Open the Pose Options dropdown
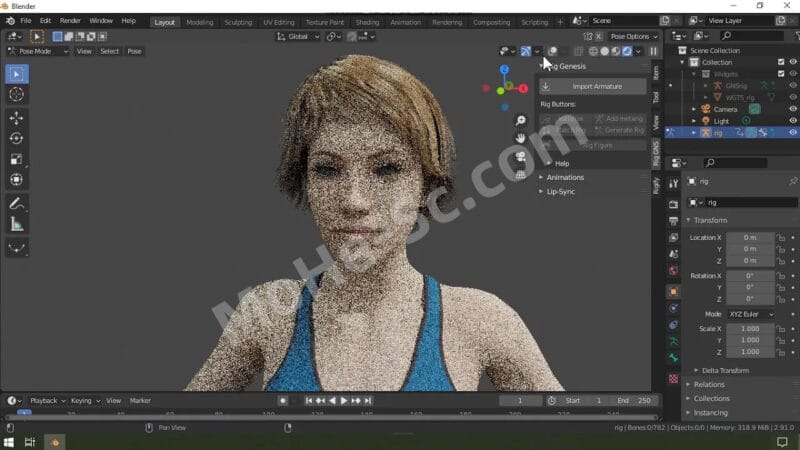The image size is (800, 450). pos(634,36)
